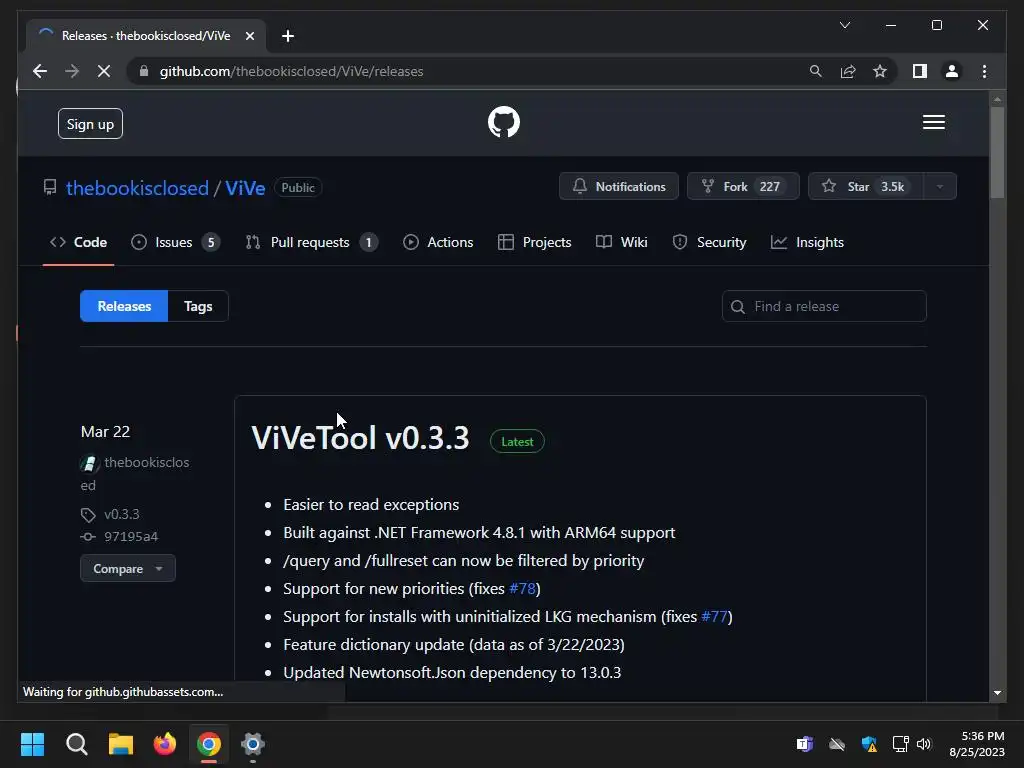Screen dimensions: 1024x768
Task: Toggle the Chrome side panel
Action: pos(920,71)
